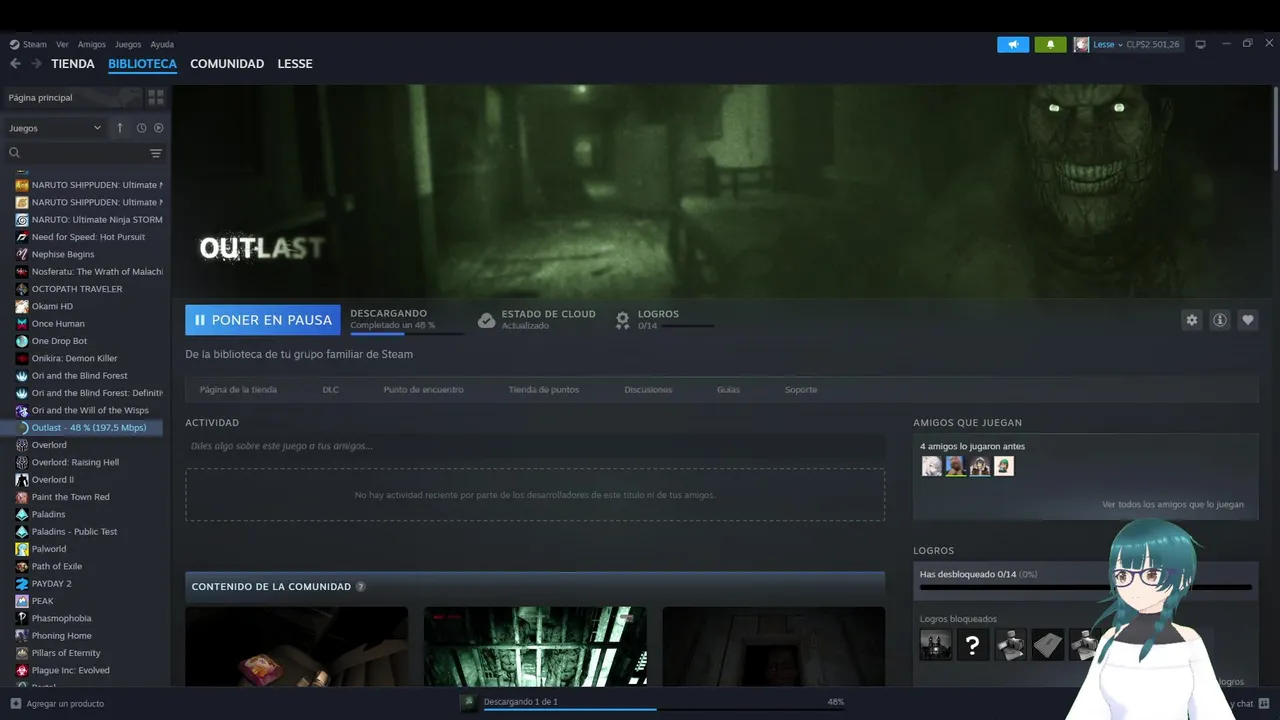Open the Soporte tab
This screenshot has width=1280, height=720.
click(801, 390)
